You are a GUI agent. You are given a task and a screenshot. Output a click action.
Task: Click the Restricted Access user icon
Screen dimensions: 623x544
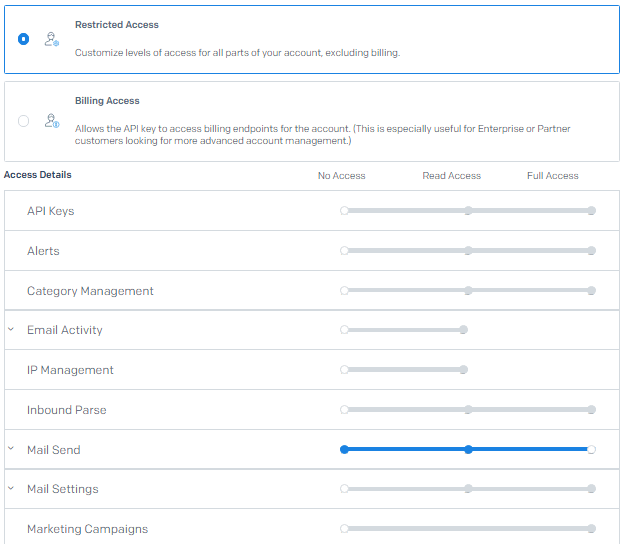coord(52,39)
